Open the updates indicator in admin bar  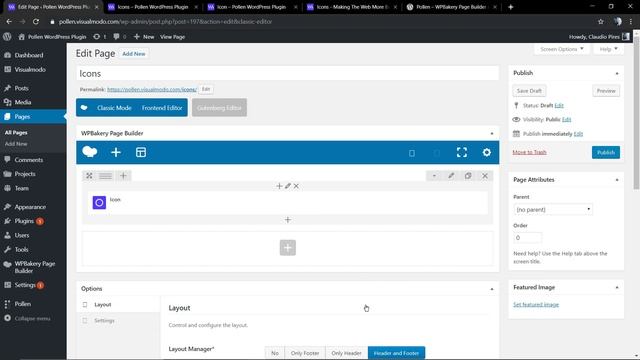[99, 37]
